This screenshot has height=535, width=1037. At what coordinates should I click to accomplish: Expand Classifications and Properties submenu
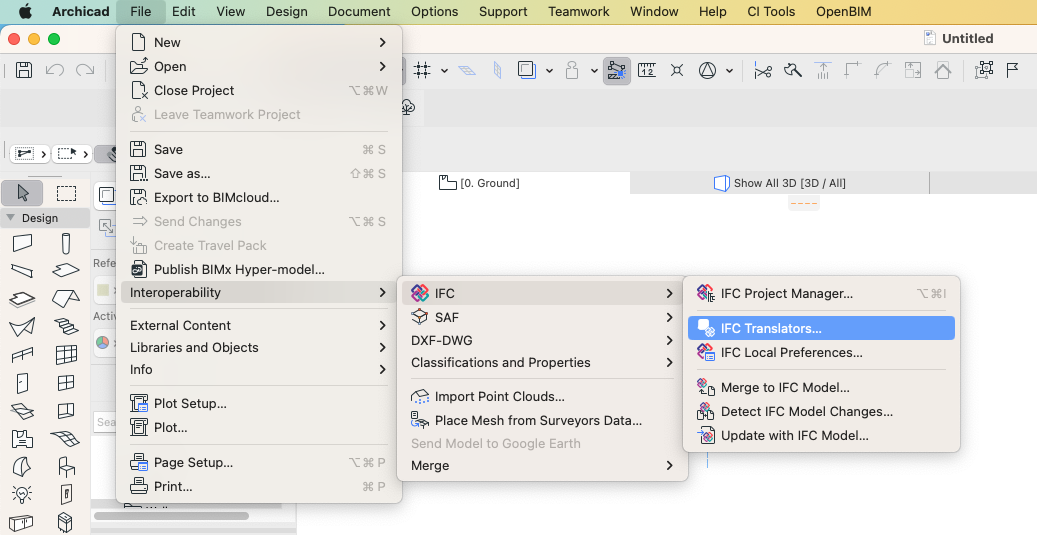[x=542, y=362]
